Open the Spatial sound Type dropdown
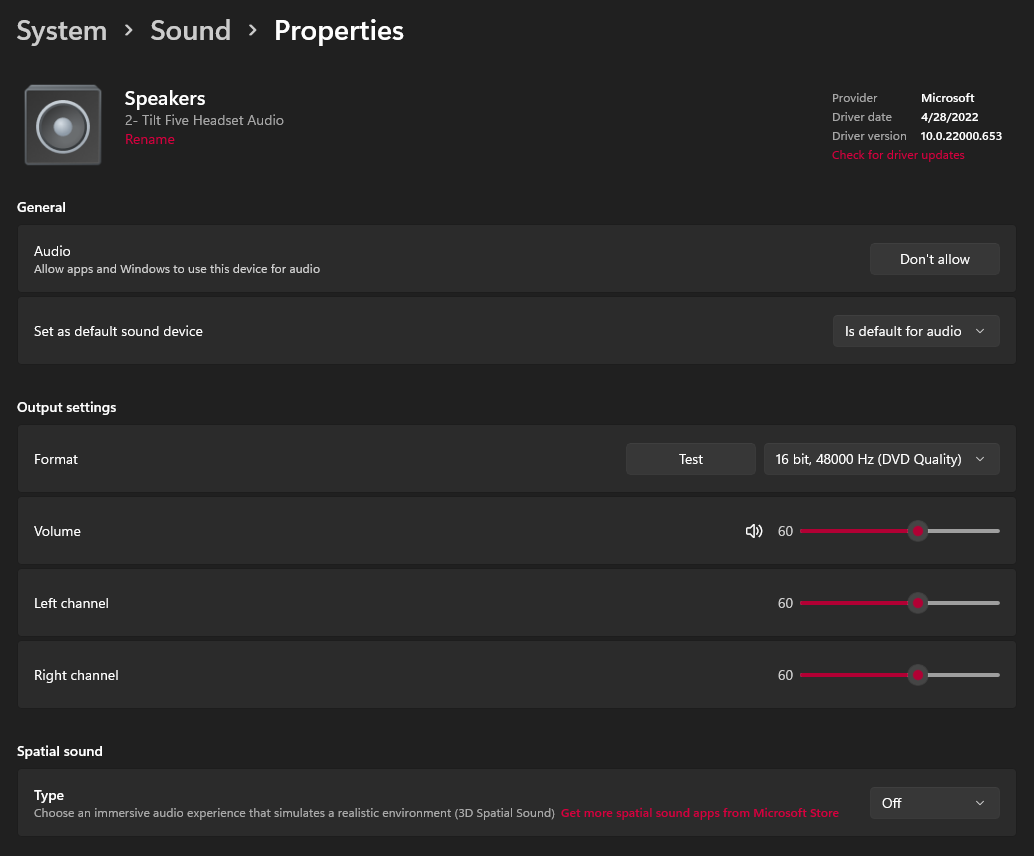The height and width of the screenshot is (856, 1034). point(934,803)
